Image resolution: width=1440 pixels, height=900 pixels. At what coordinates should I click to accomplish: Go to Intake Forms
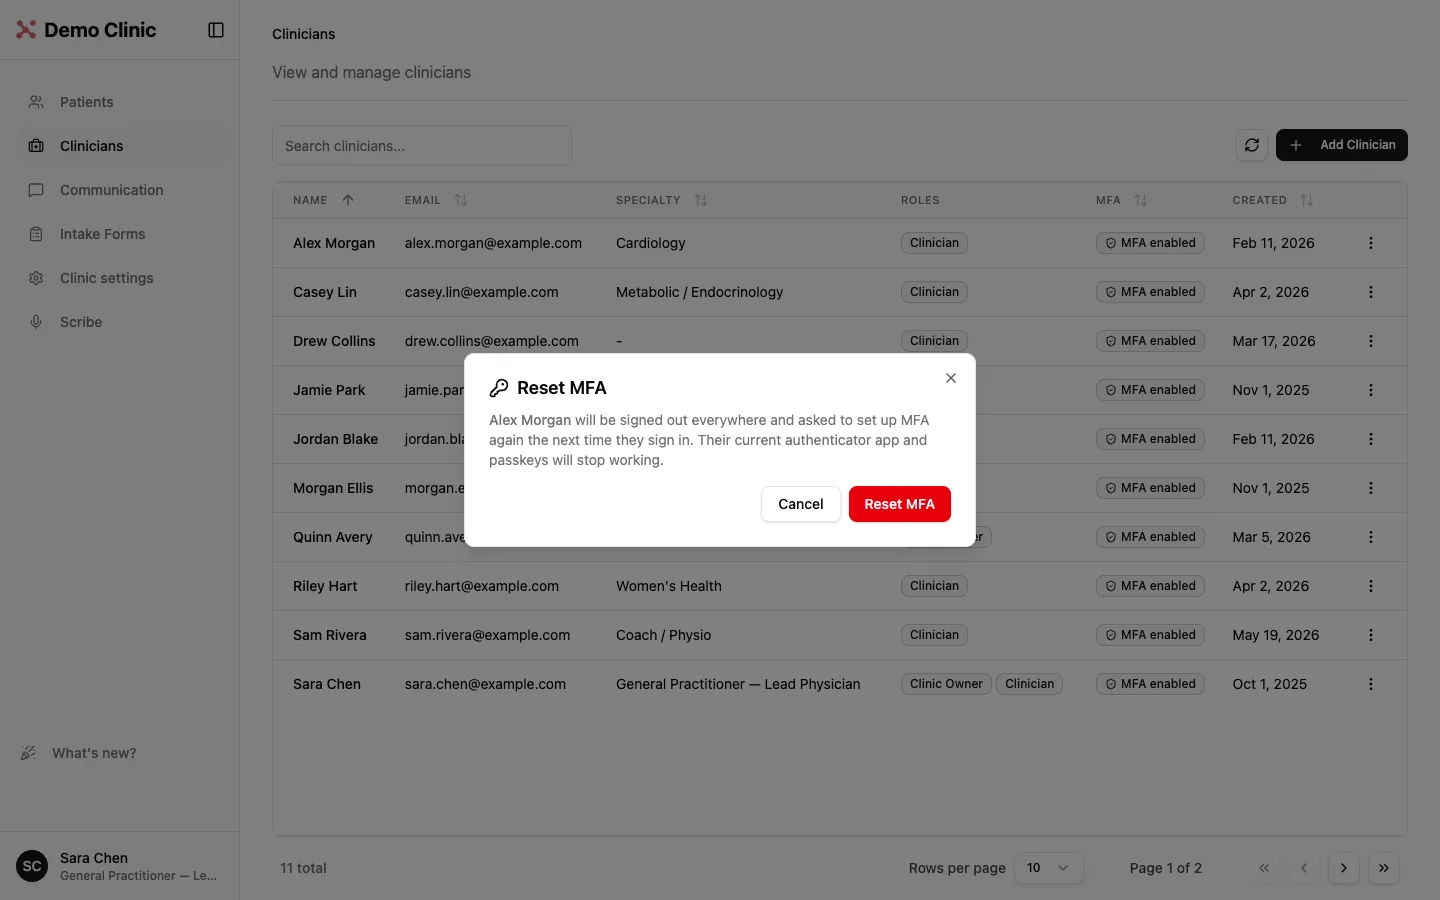pyautogui.click(x=120, y=234)
